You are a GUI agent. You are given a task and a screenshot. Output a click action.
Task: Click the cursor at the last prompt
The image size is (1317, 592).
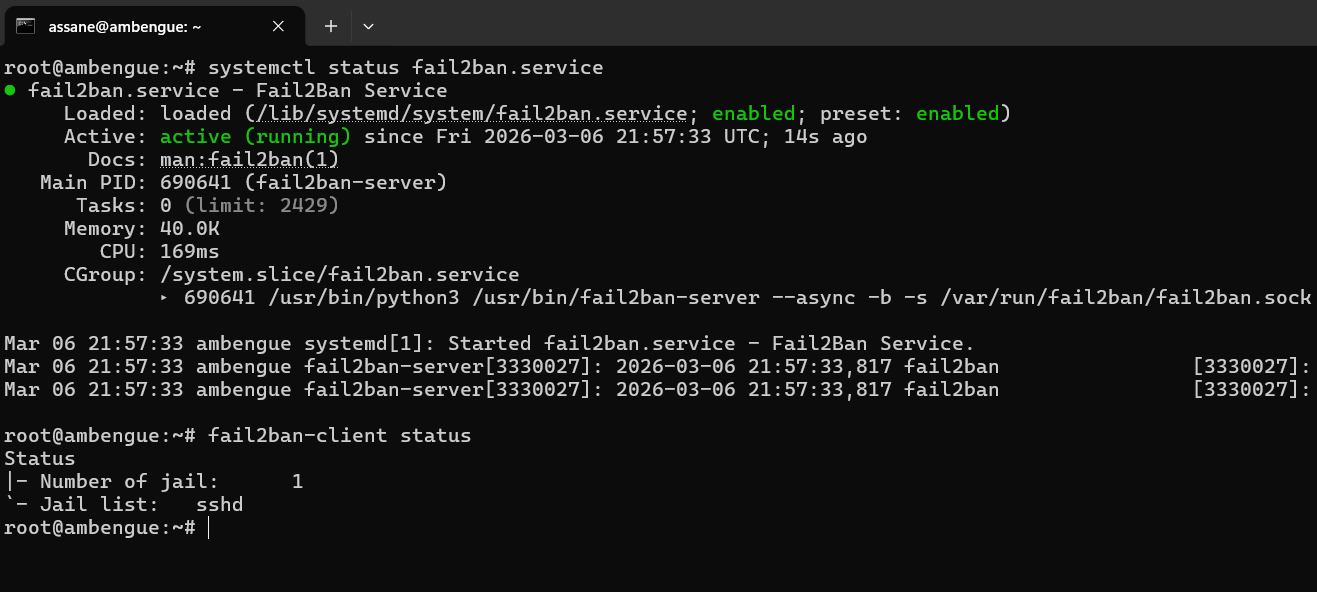point(209,528)
